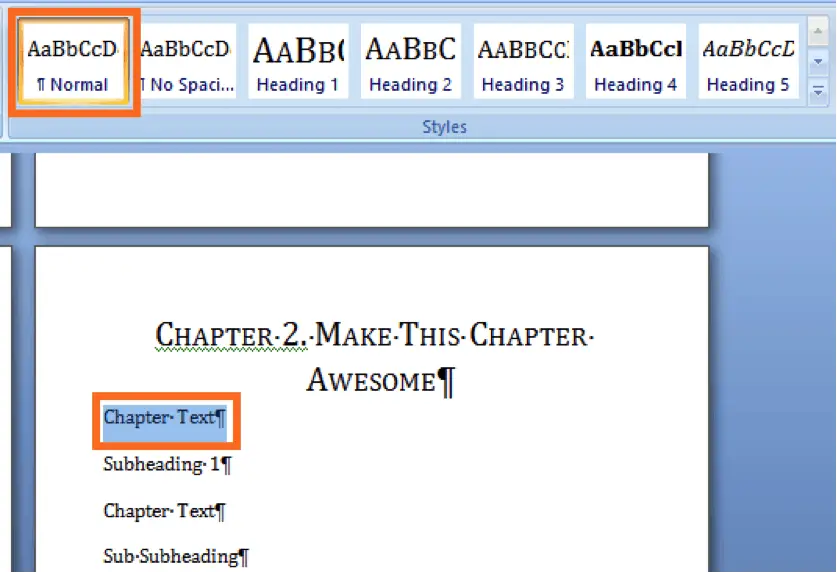Click the second Chapter Text paragraph
This screenshot has width=837, height=573.
tap(164, 511)
